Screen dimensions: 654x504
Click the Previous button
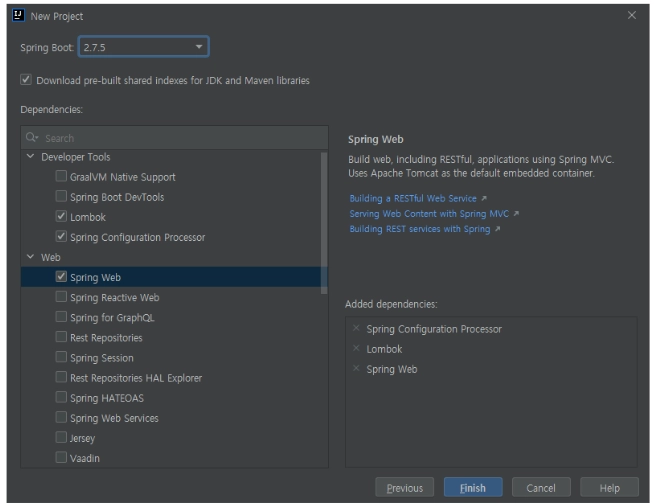click(405, 487)
